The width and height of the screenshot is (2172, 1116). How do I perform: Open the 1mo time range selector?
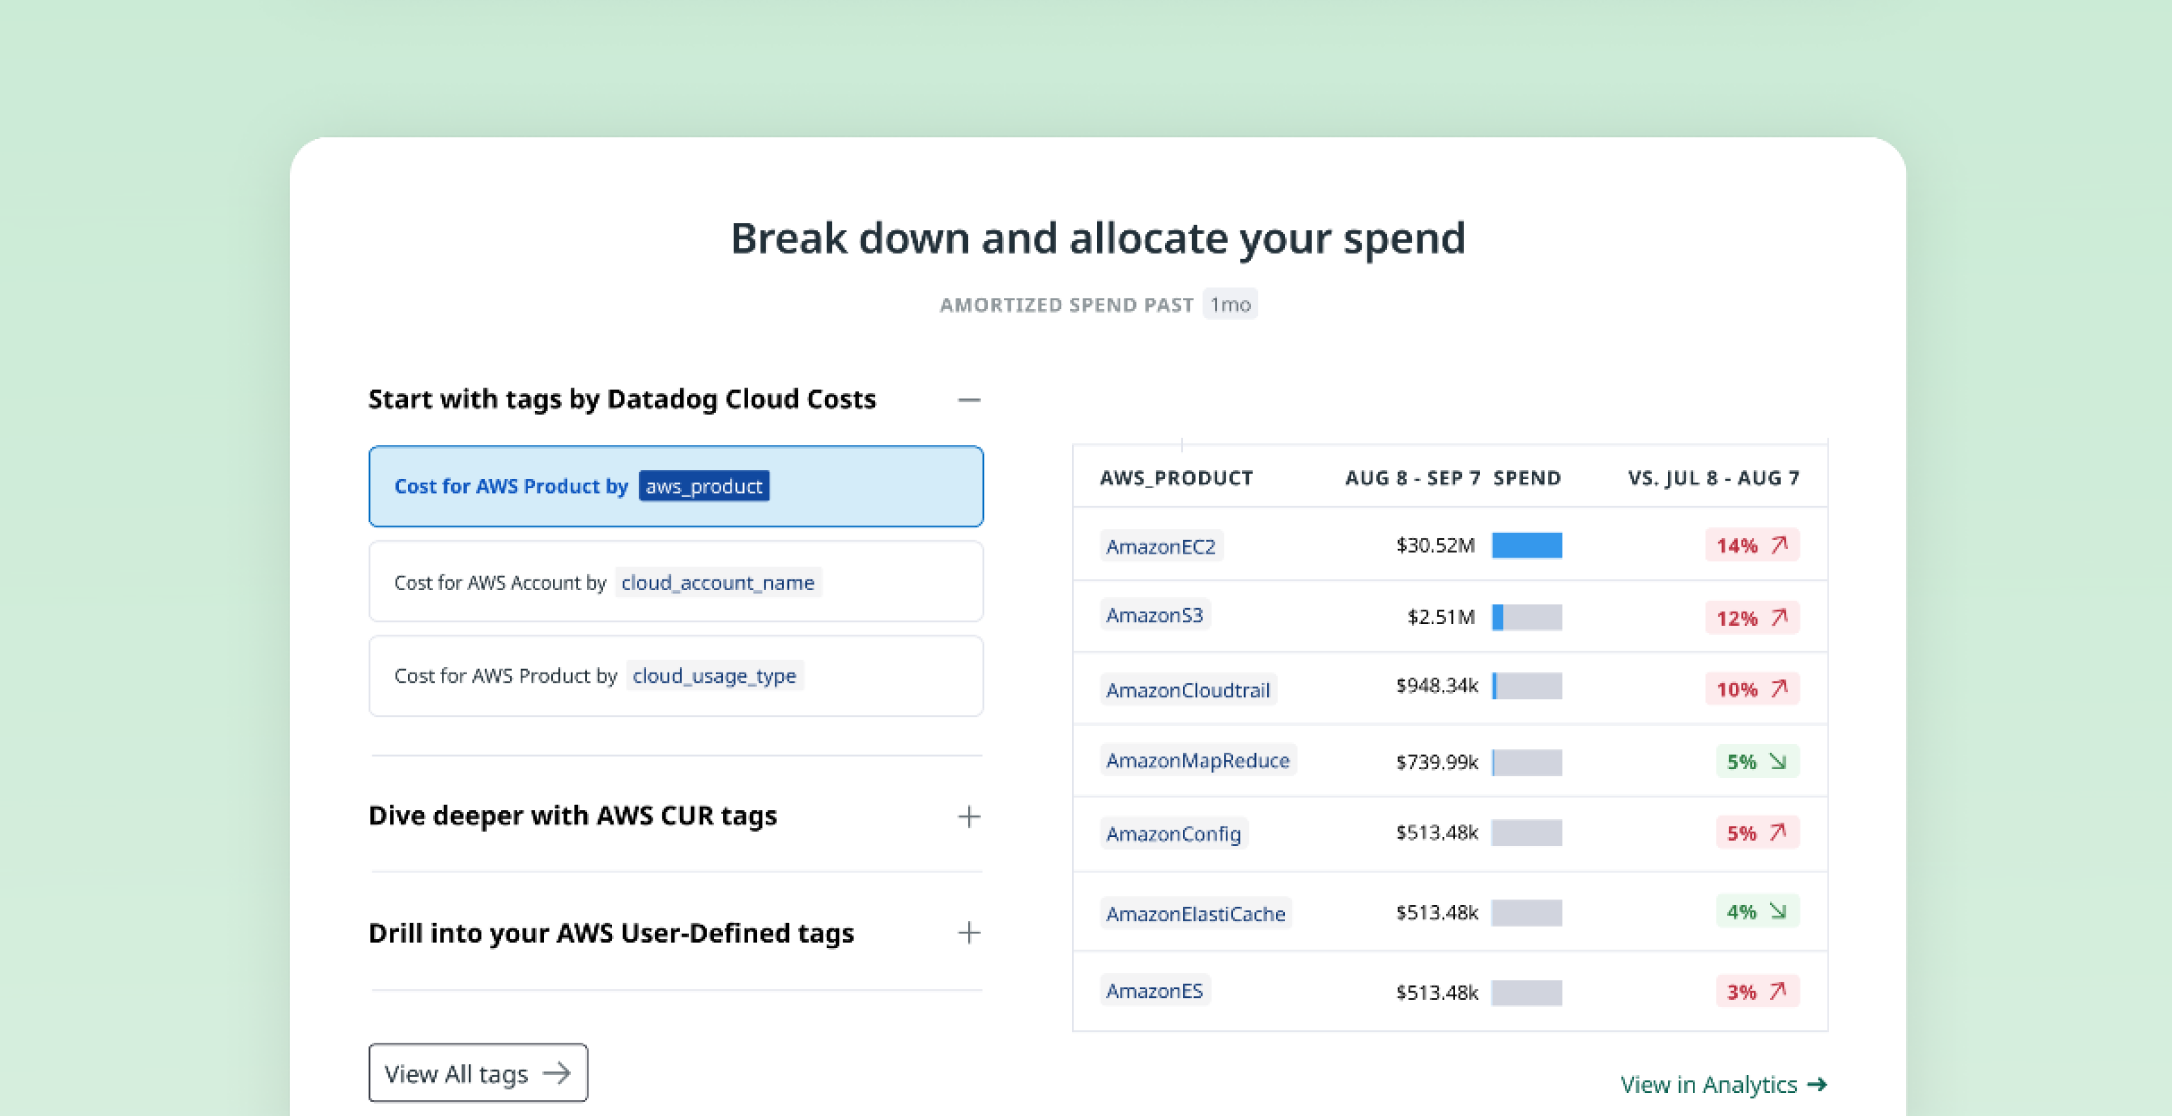point(1230,304)
